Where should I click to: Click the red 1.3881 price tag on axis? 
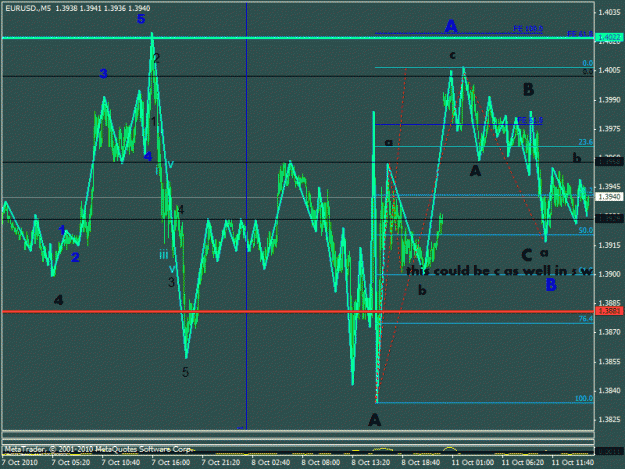pos(608,311)
